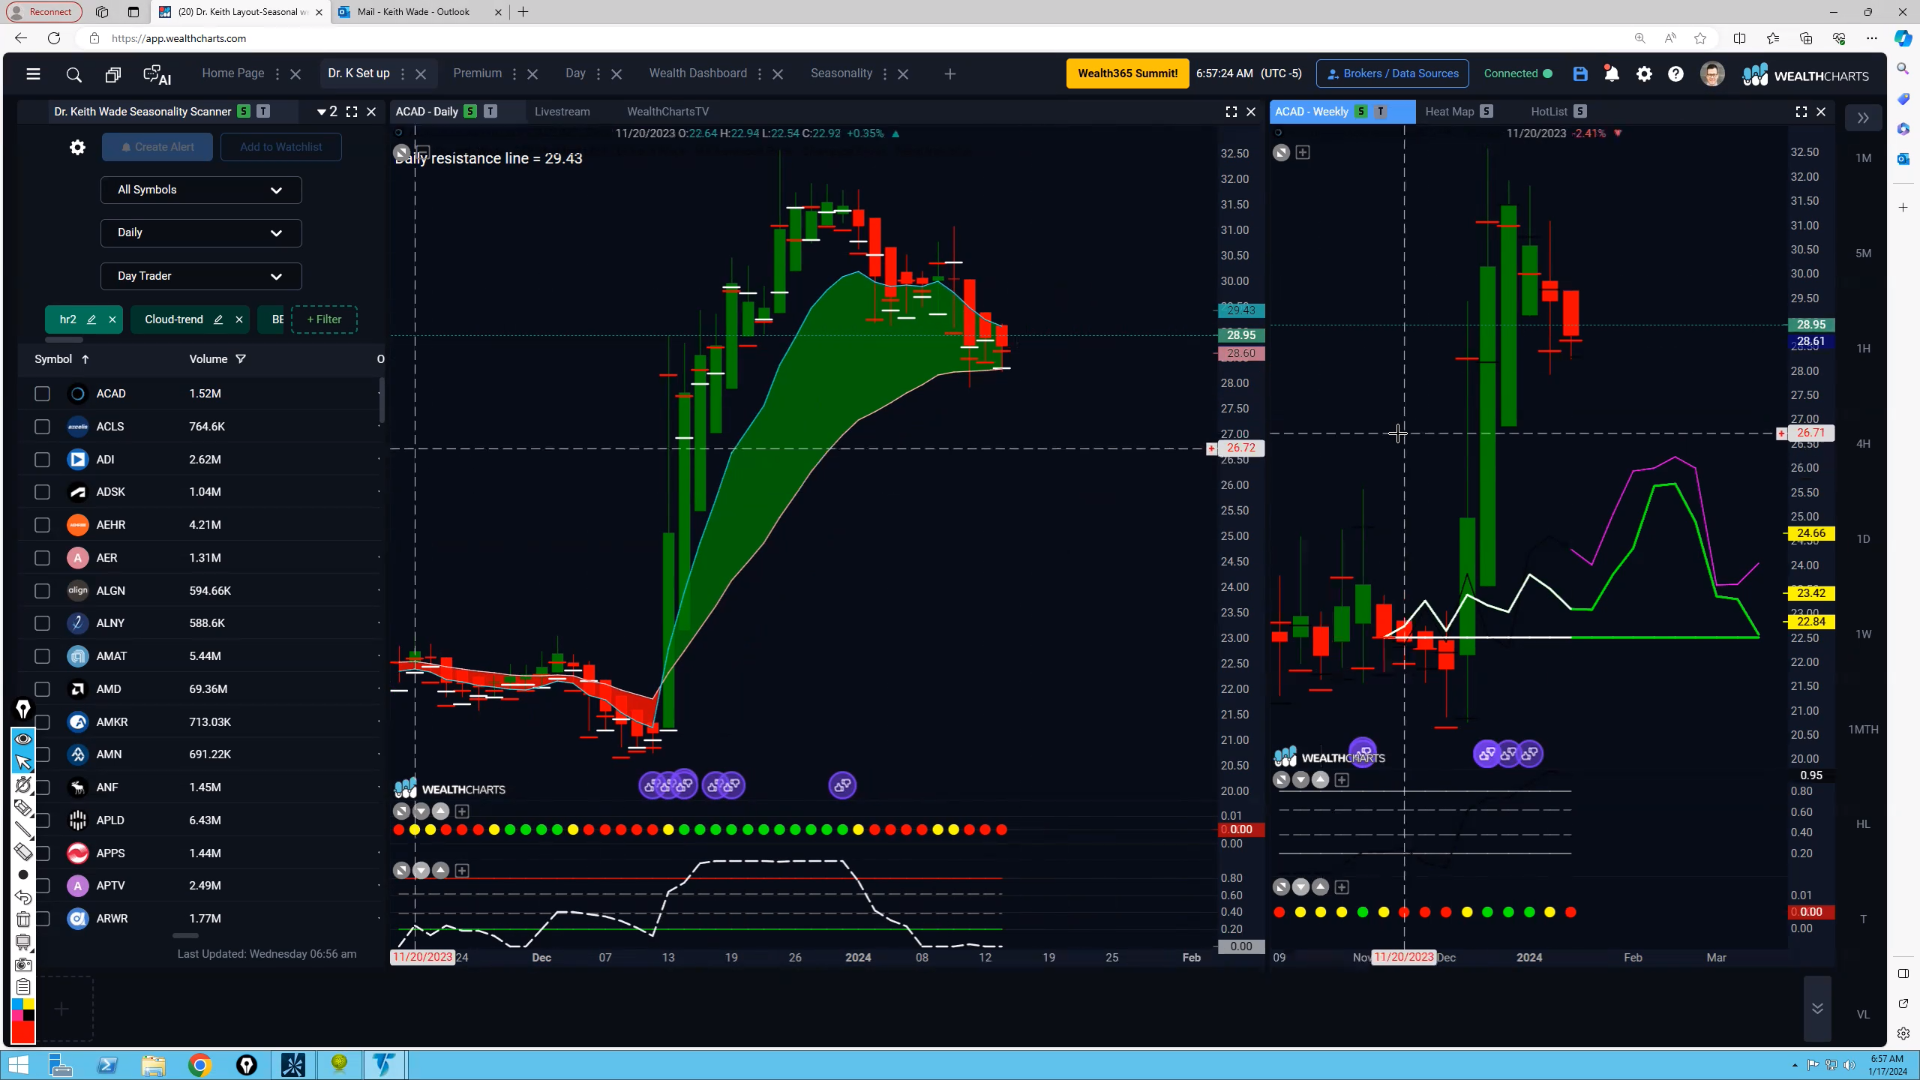Open notifications bell
This screenshot has height=1080, width=1920.
pos(1612,74)
